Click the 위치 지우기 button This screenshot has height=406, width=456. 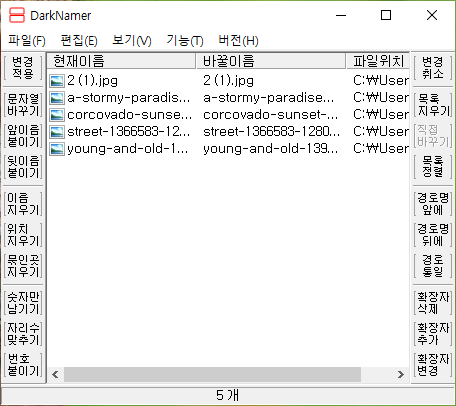(23, 235)
